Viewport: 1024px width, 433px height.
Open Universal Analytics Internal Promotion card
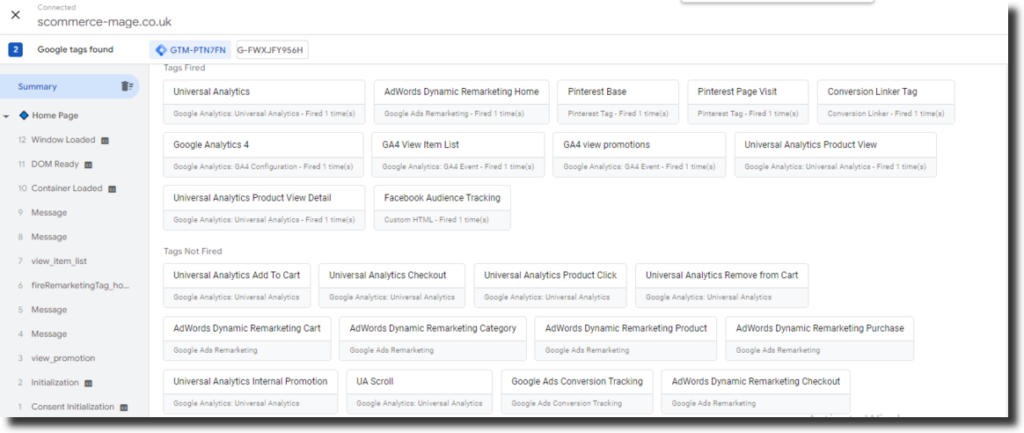pos(250,391)
